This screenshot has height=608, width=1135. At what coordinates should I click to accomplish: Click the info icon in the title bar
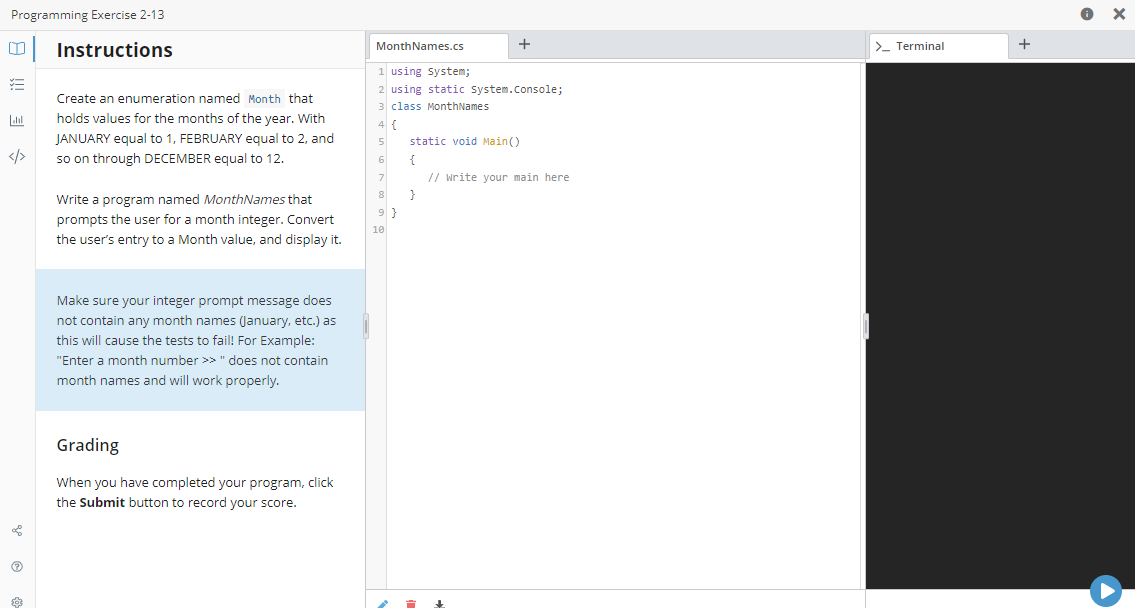point(1087,14)
